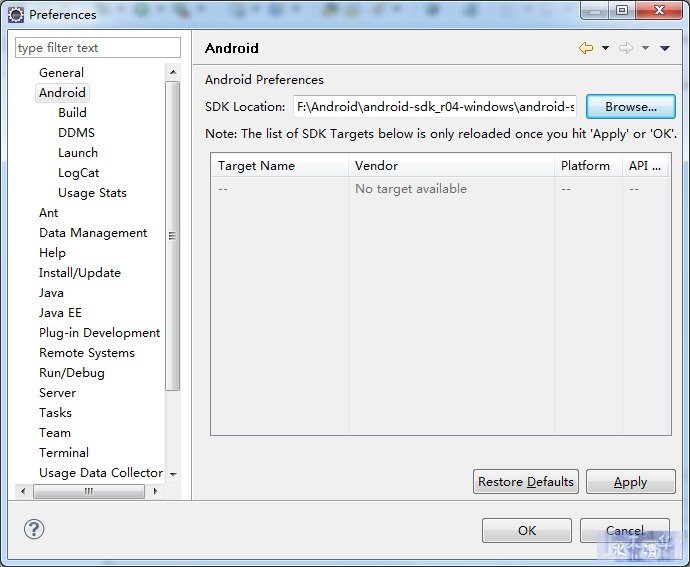Select Terminal in the preferences tree

coord(64,453)
